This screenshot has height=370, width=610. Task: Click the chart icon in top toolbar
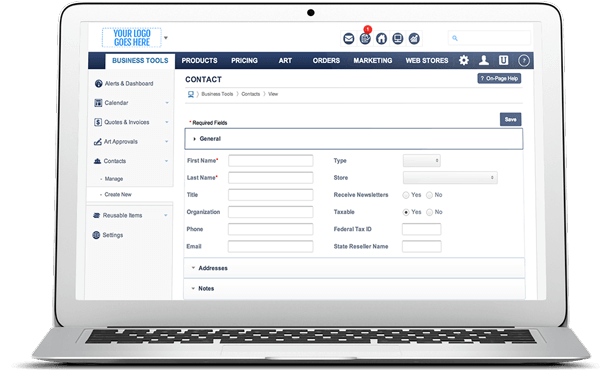point(414,39)
